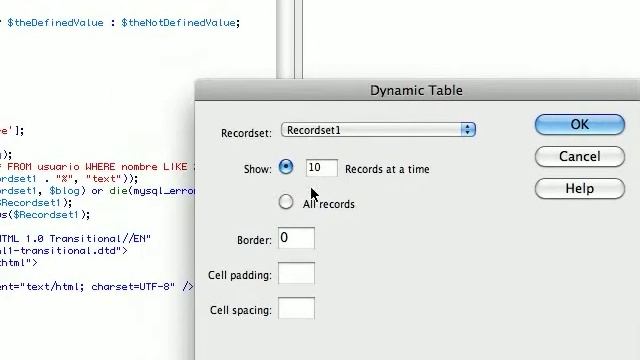Select the Records at a time radio button
Image resolution: width=640 pixels, height=360 pixels.
click(x=286, y=167)
